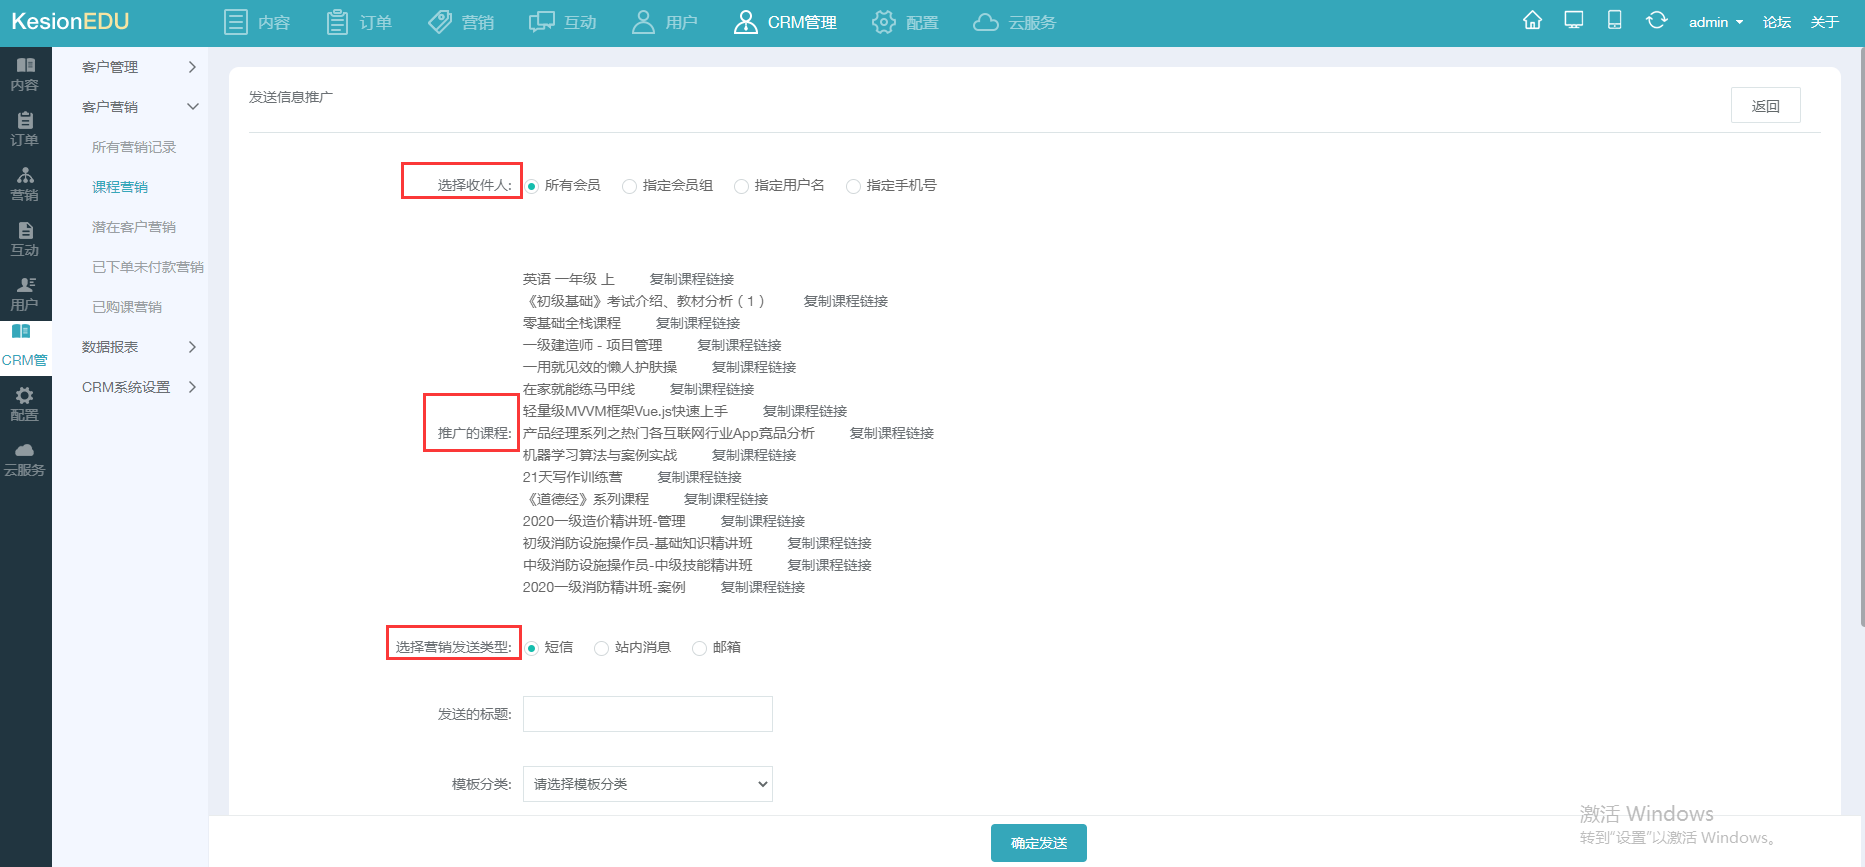The height and width of the screenshot is (867, 1865).
Task: Copy course link for 机器学习算法与案例实战
Action: coord(754,455)
